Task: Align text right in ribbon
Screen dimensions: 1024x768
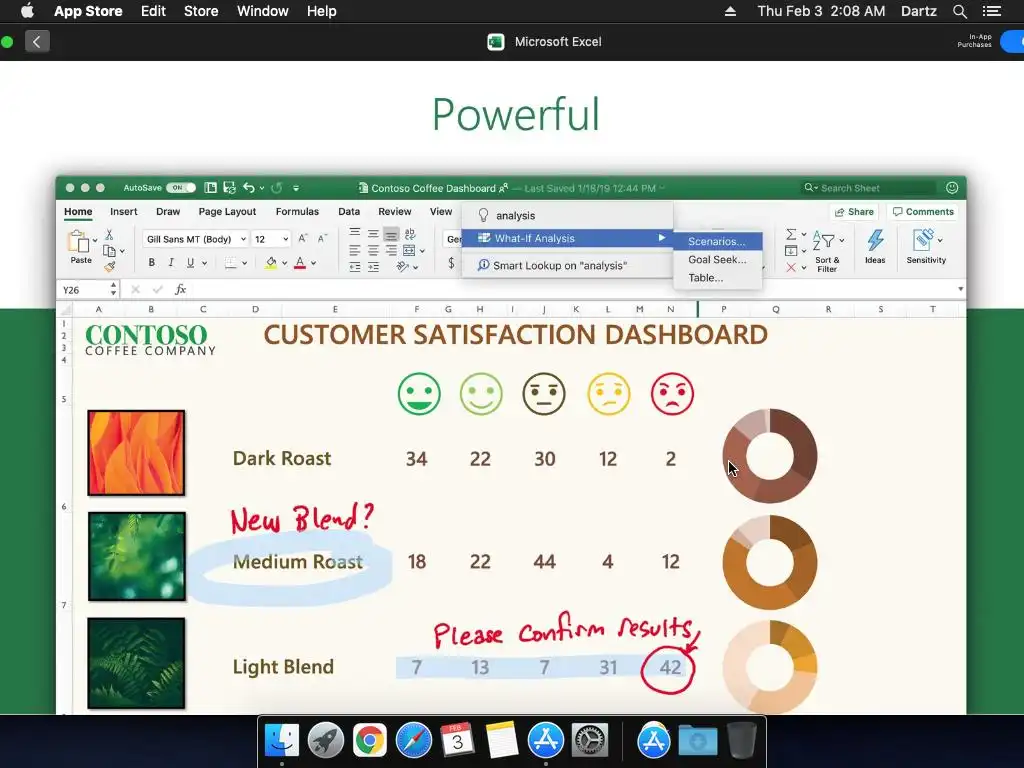Action: (x=391, y=251)
